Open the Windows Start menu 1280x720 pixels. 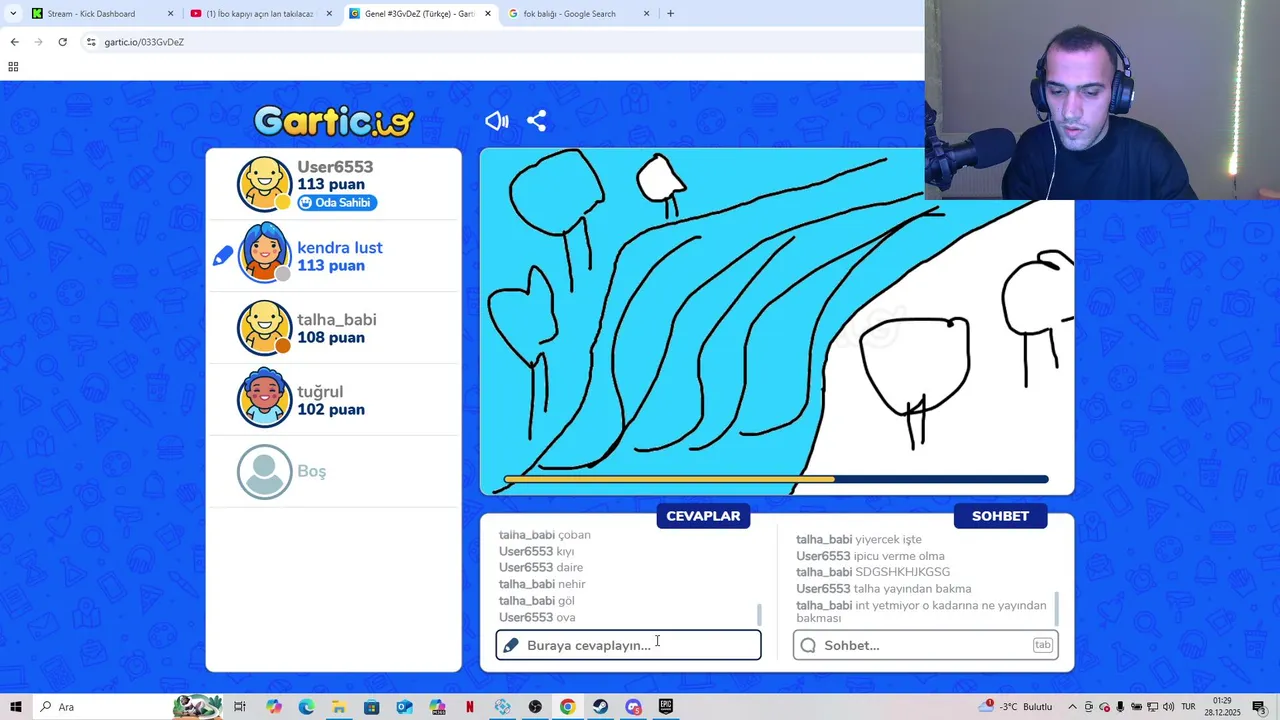pyautogui.click(x=15, y=707)
